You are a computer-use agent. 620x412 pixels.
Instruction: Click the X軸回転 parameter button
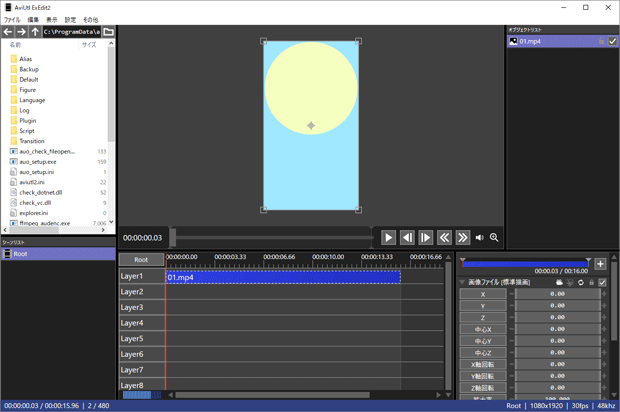(483, 365)
